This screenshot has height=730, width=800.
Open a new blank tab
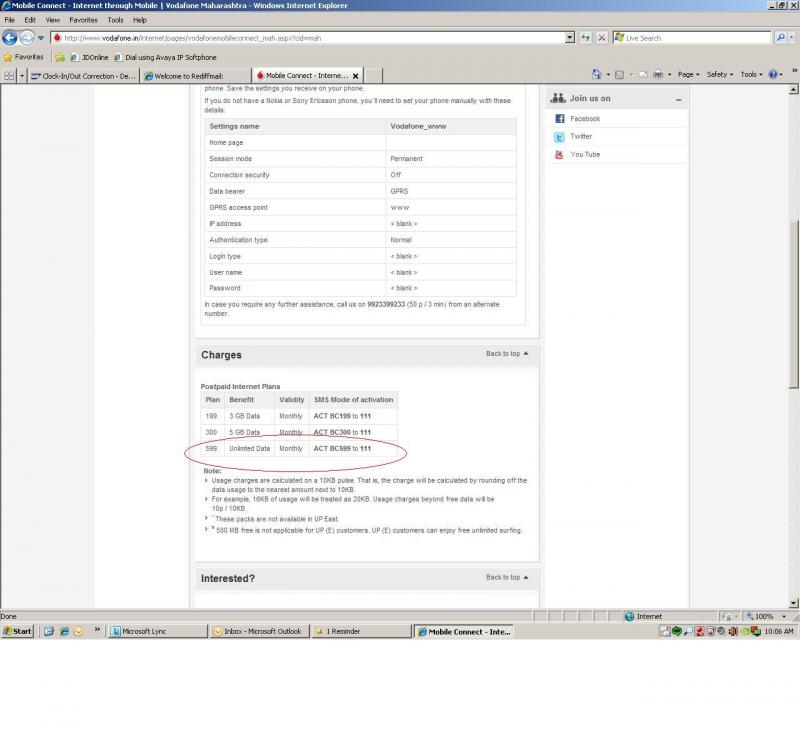point(373,75)
